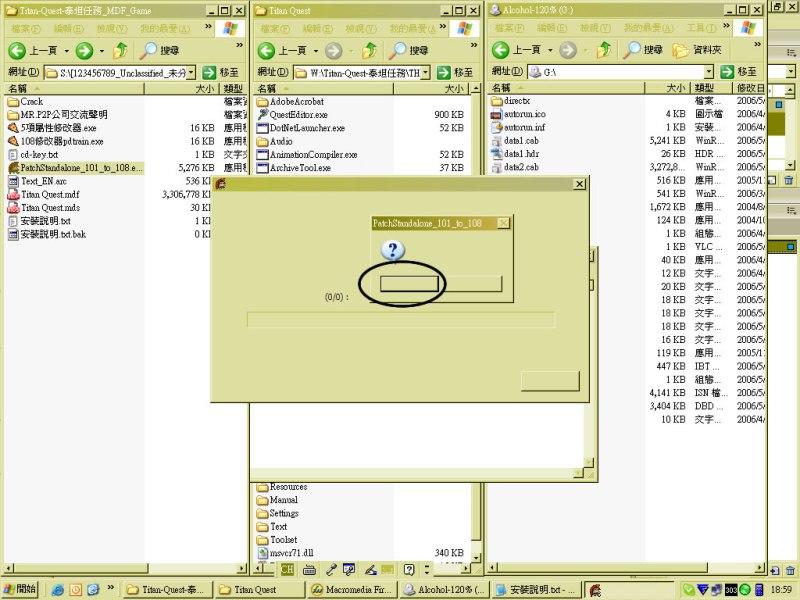Click Back arrow in Titan Quest window

[266, 51]
